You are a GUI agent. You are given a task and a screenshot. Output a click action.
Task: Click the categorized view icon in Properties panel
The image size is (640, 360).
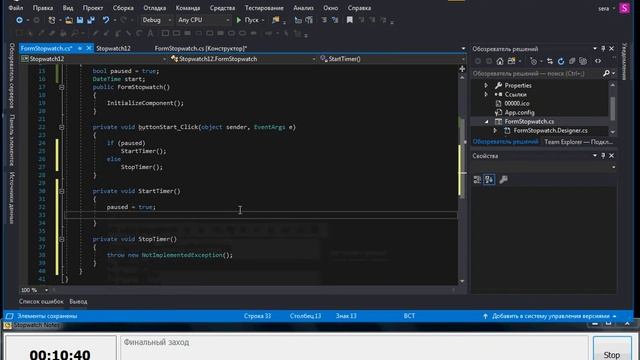[x=477, y=180]
